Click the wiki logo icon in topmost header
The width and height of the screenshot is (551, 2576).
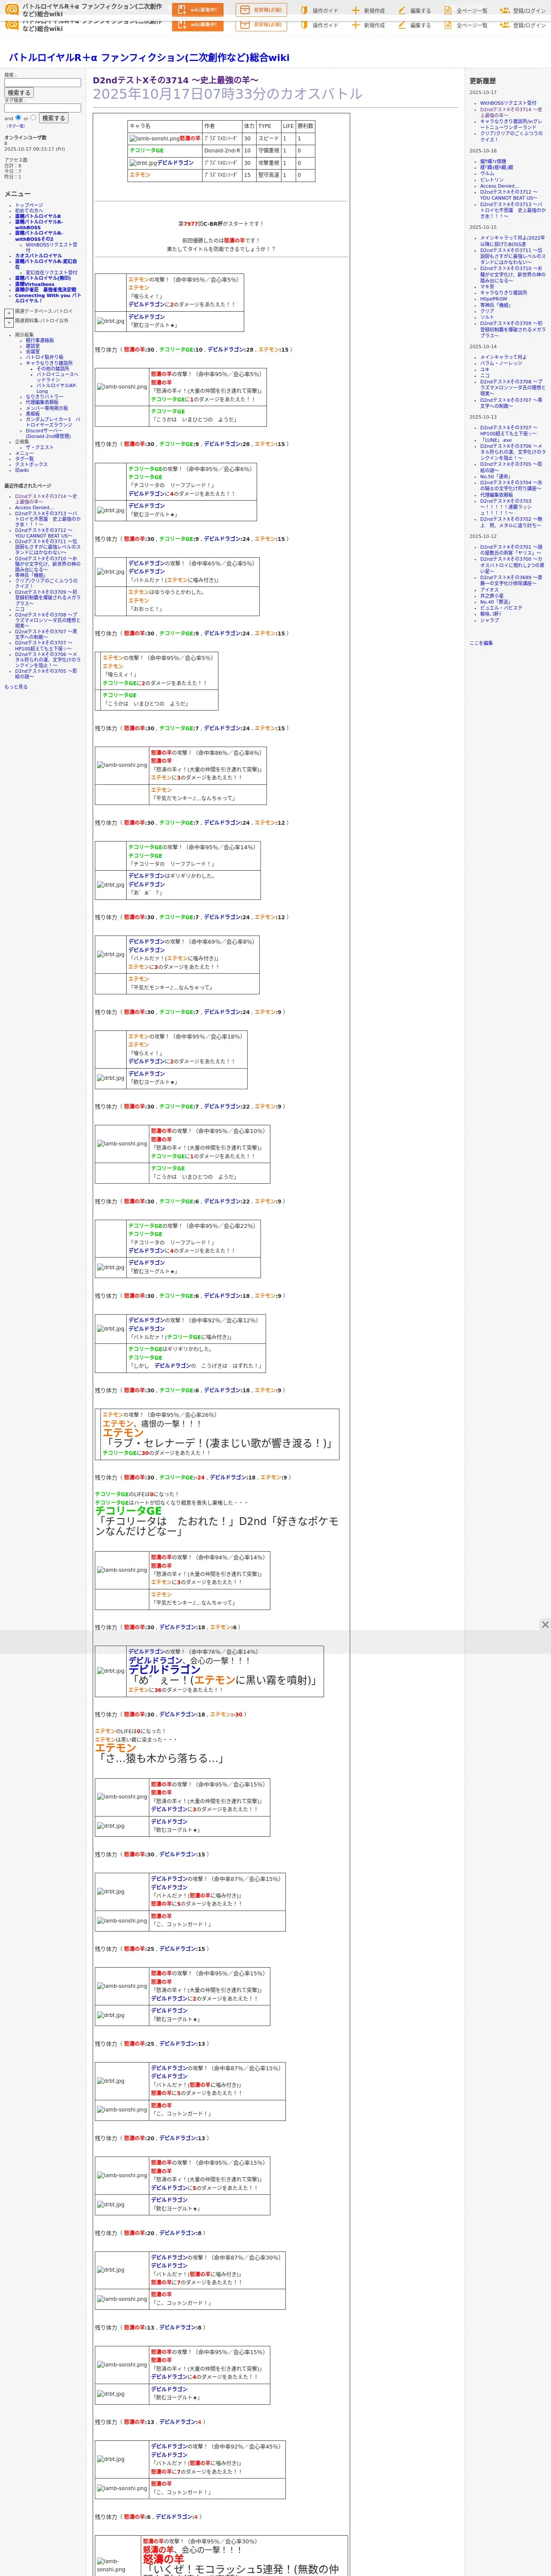point(12,9)
